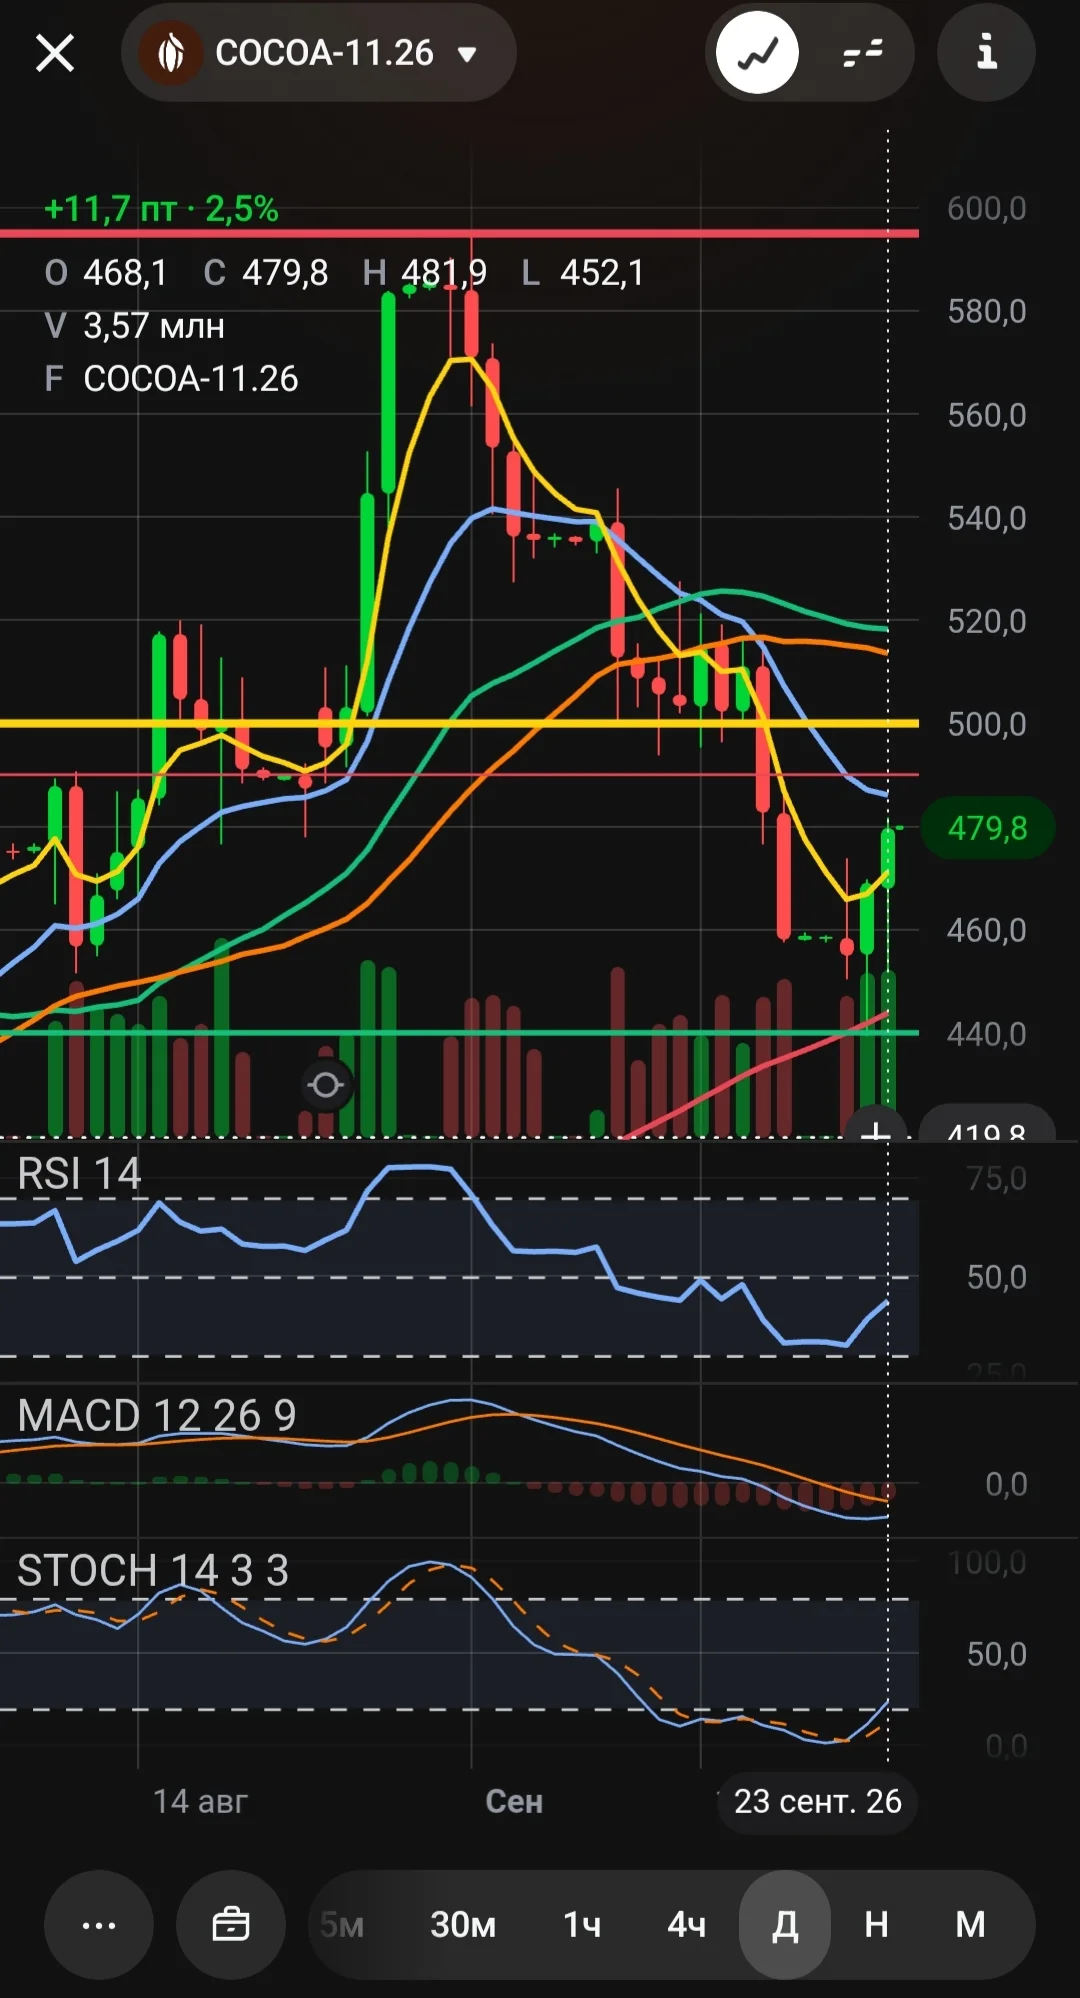Open the briefcase portfolio button
Image resolution: width=1080 pixels, height=1998 pixels.
(231, 1925)
